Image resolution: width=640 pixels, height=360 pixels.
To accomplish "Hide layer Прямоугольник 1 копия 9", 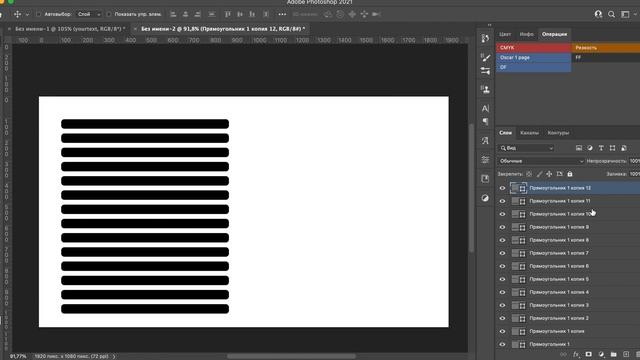I will click(502, 227).
